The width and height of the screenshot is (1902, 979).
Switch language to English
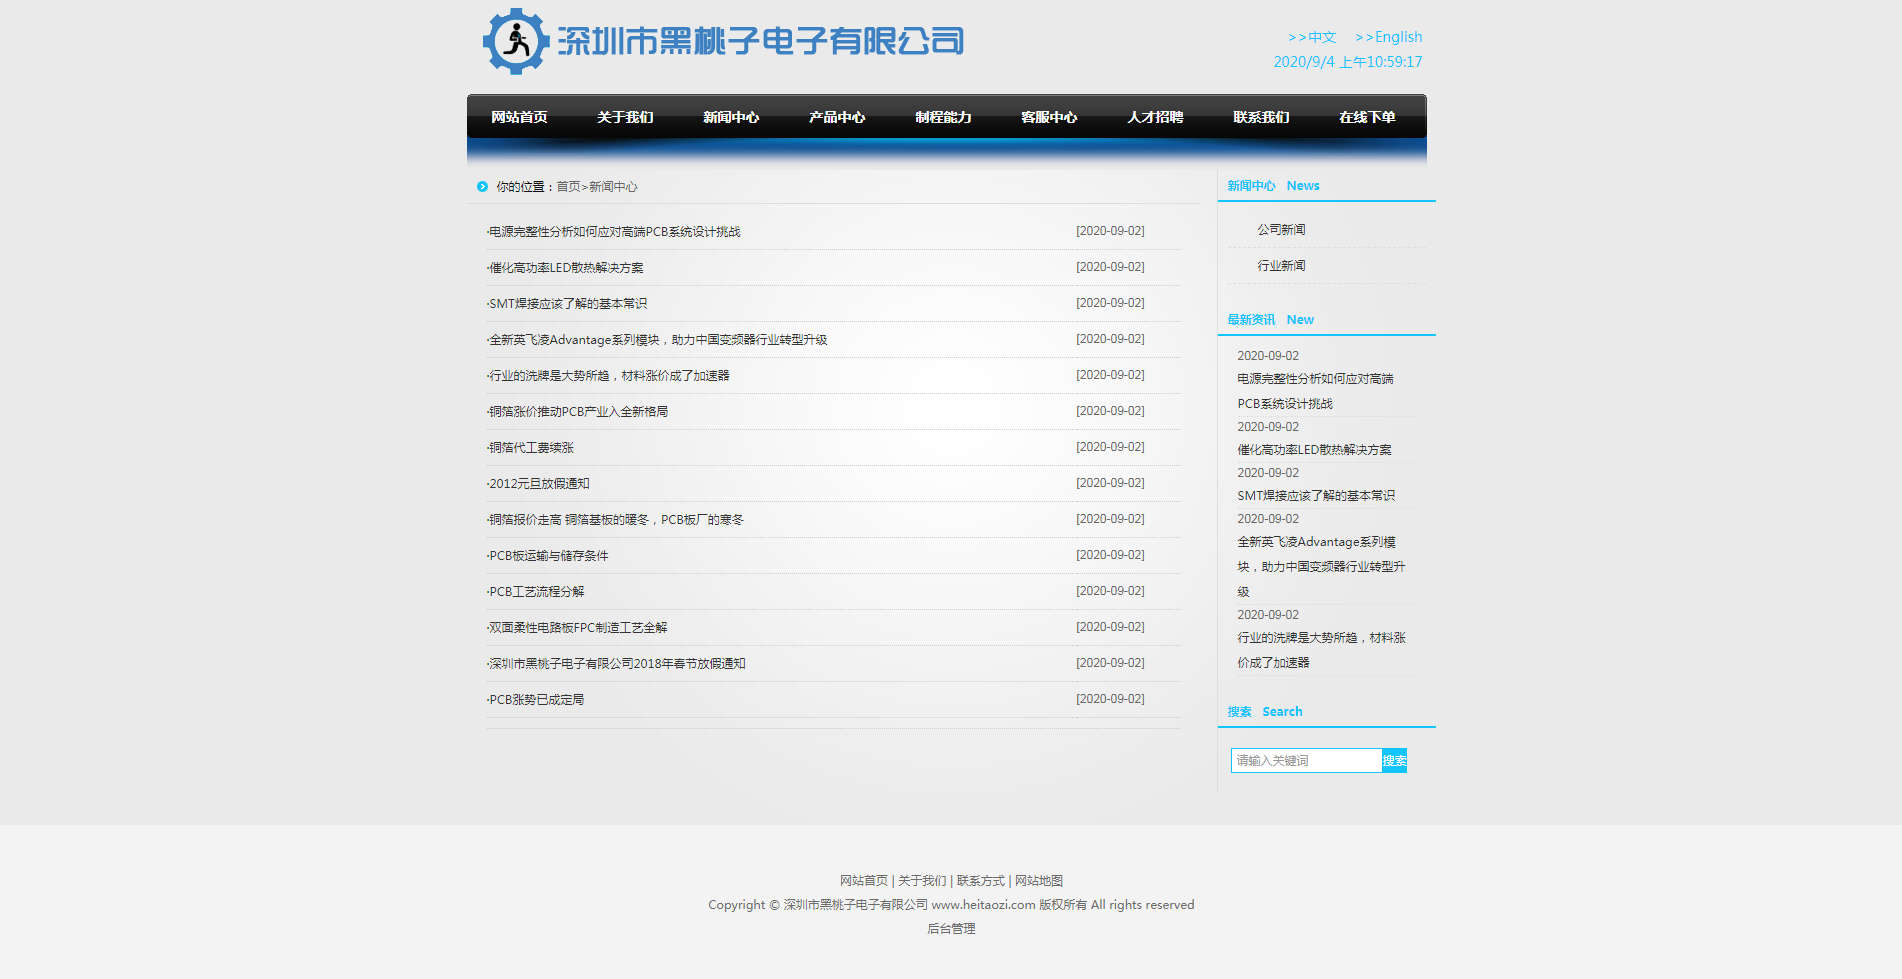tap(1388, 37)
